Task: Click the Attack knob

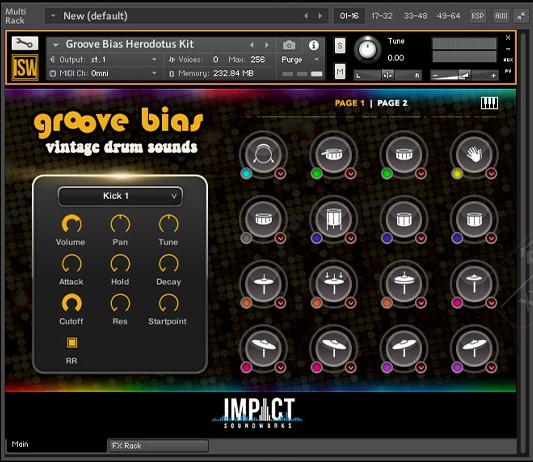Action: pyautogui.click(x=71, y=264)
